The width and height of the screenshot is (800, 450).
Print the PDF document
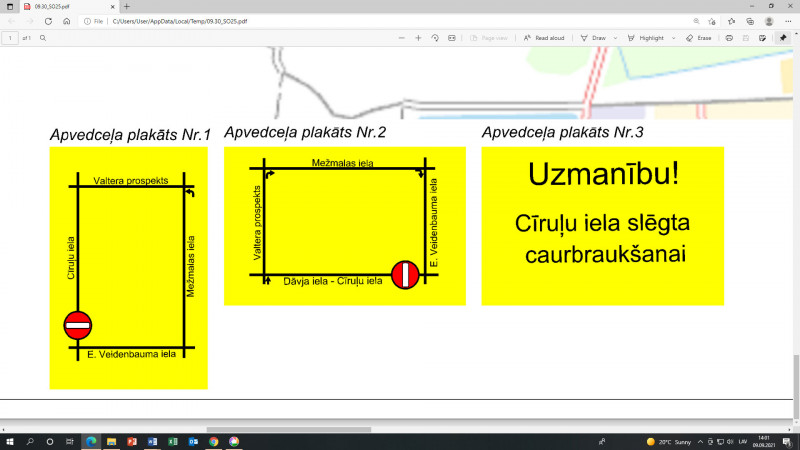[729, 37]
